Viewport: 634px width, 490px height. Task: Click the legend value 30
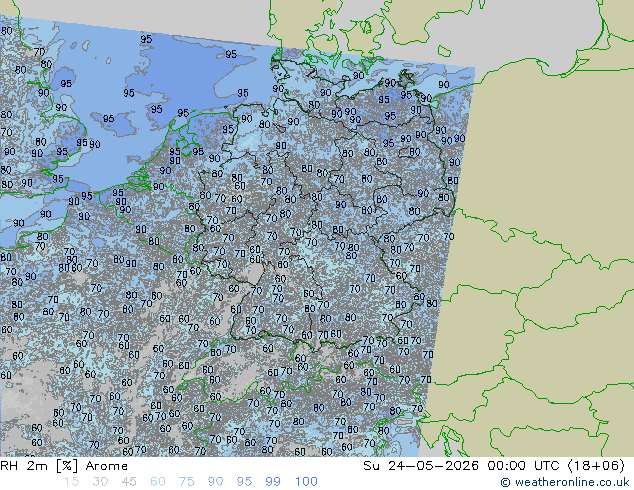[x=100, y=482]
